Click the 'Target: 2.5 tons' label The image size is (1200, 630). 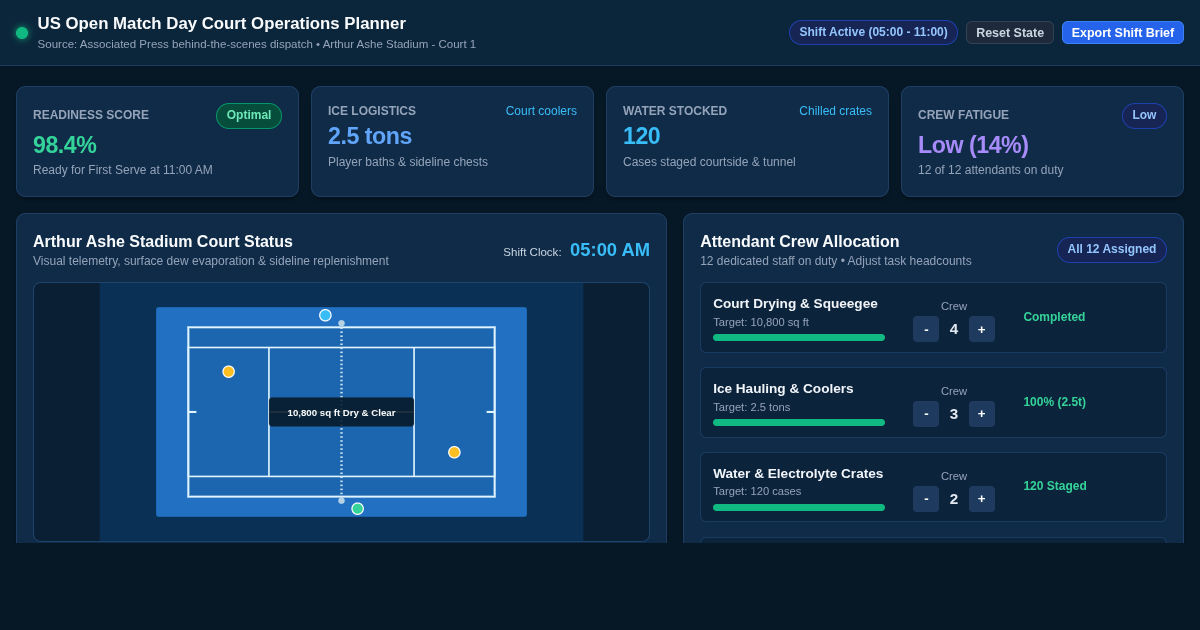751,407
